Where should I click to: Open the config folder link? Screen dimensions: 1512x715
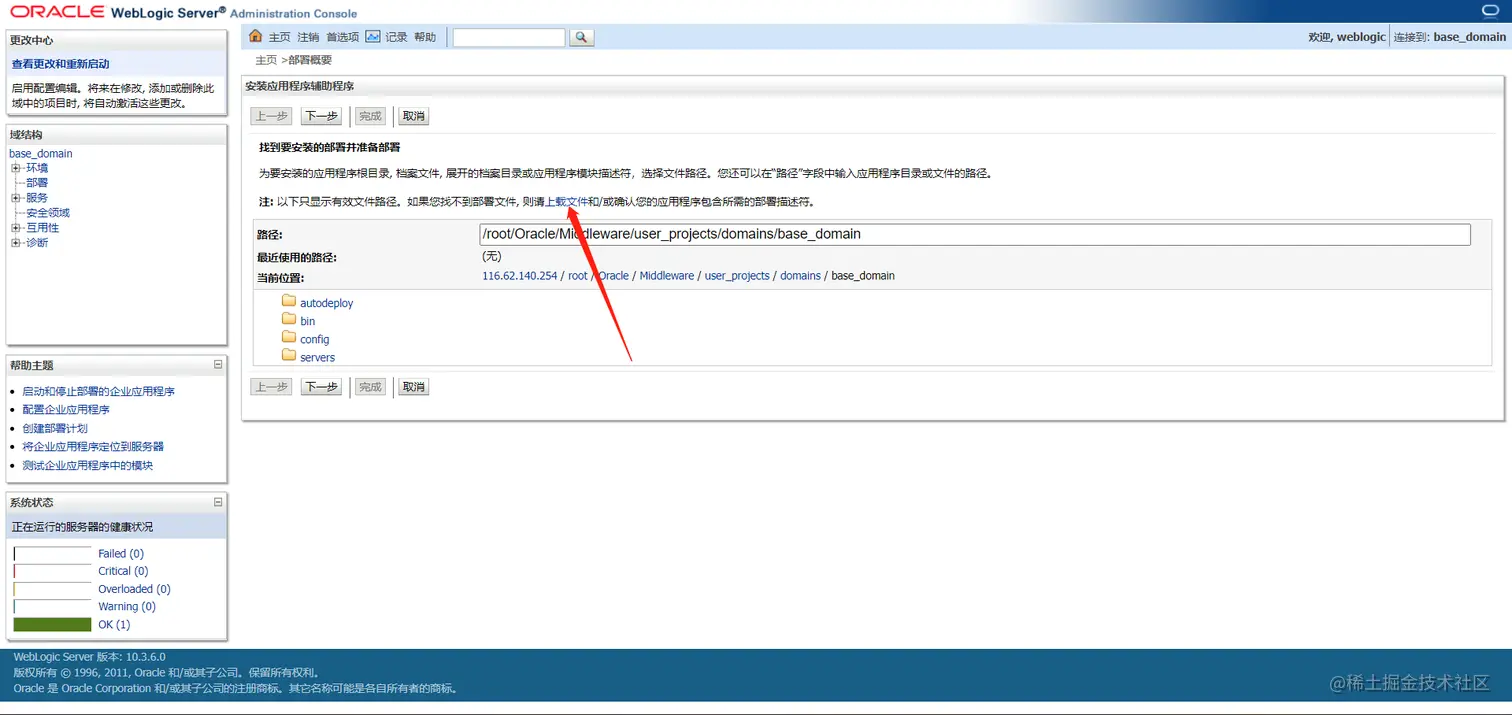(315, 339)
